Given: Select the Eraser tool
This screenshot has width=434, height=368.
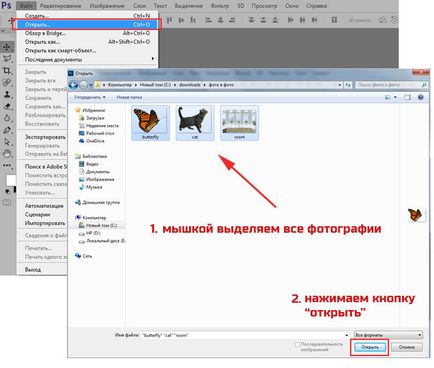Looking at the screenshot, I should 7,106.
